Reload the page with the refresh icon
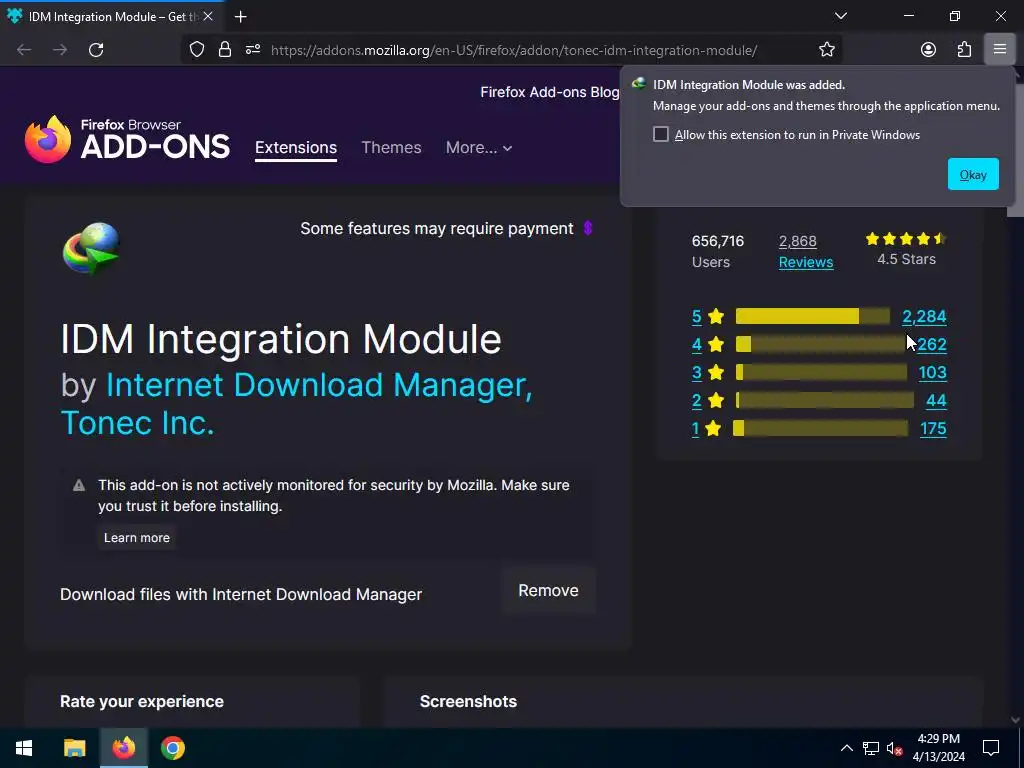The height and width of the screenshot is (768, 1024). pyautogui.click(x=96, y=50)
